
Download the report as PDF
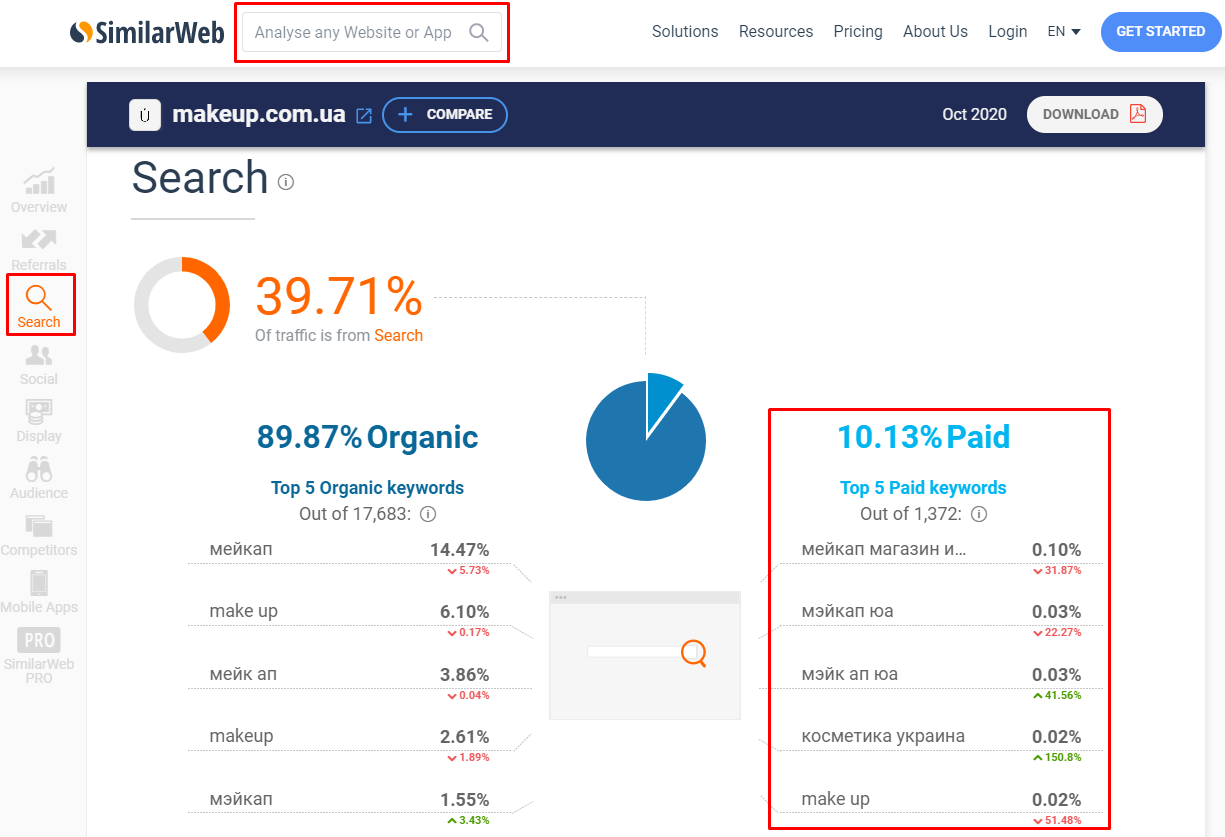(x=1094, y=114)
